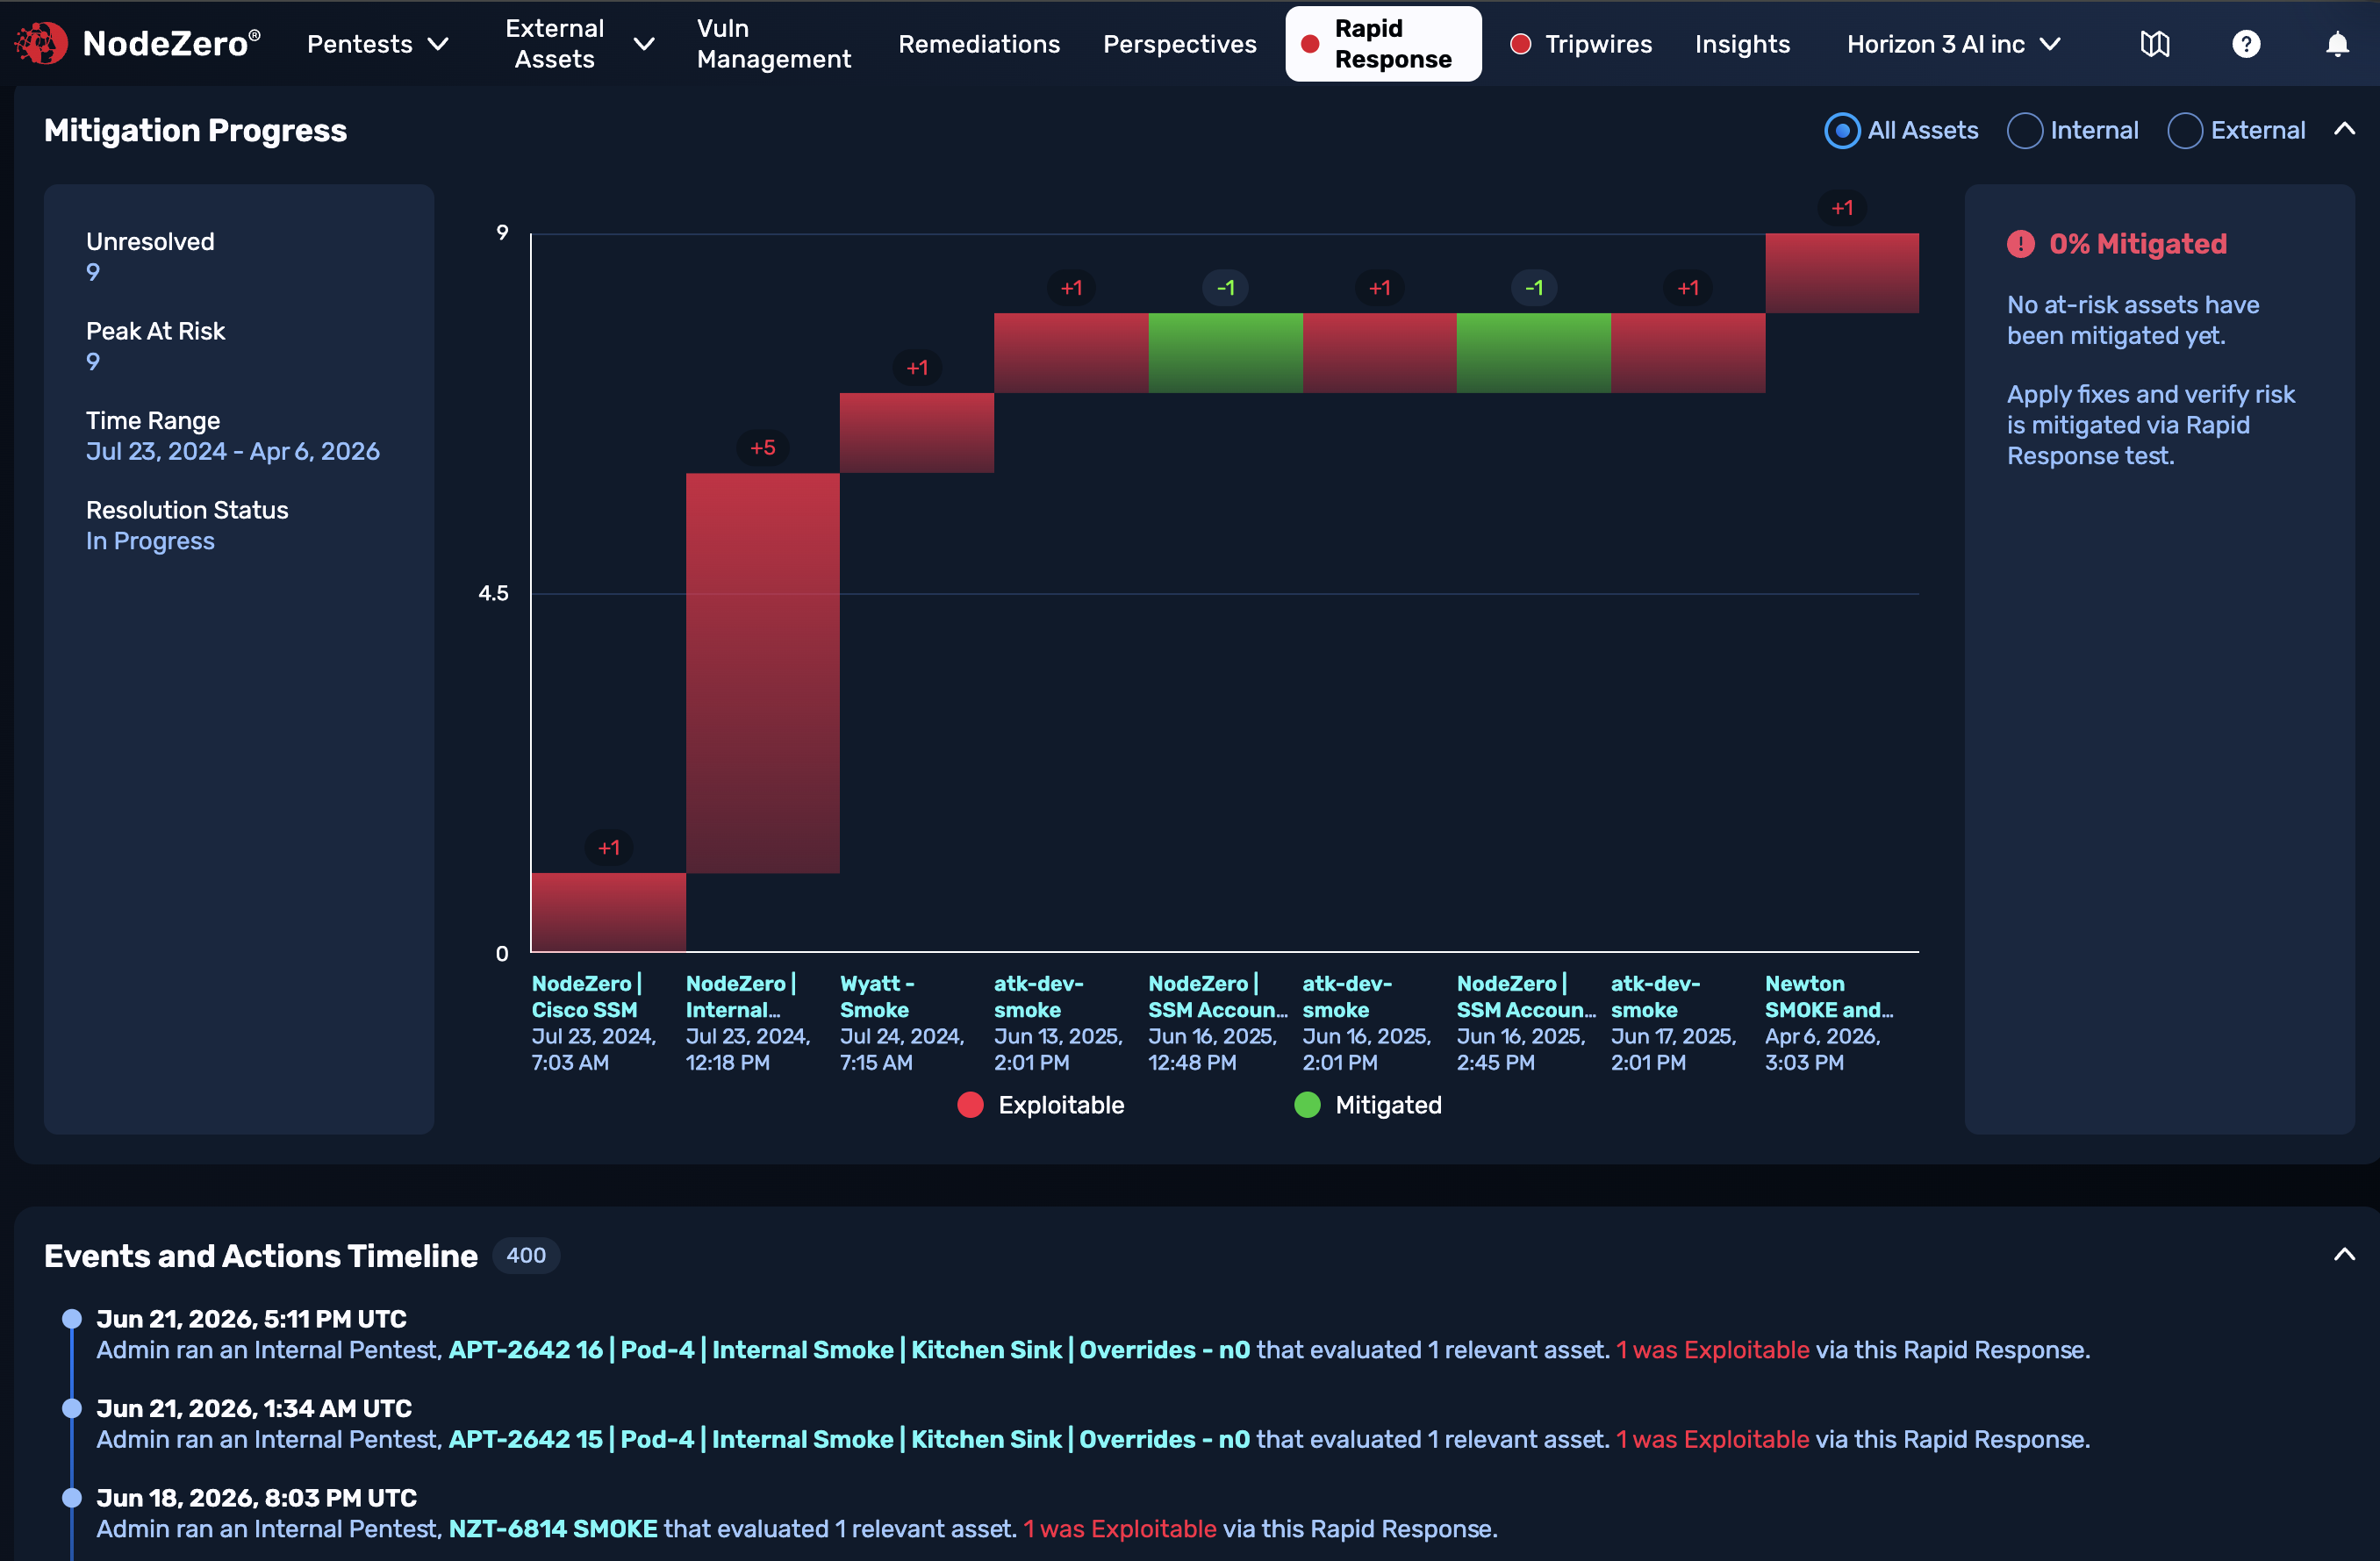Viewport: 2380px width, 1561px height.
Task: Open the documentation map icon
Action: [2154, 44]
